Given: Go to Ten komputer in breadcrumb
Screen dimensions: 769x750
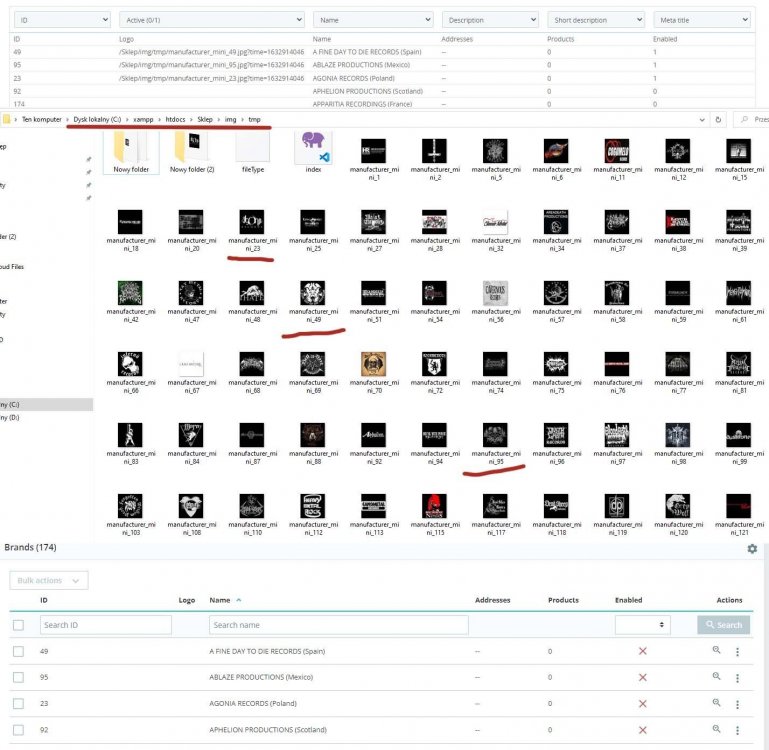Looking at the screenshot, I should (42, 119).
